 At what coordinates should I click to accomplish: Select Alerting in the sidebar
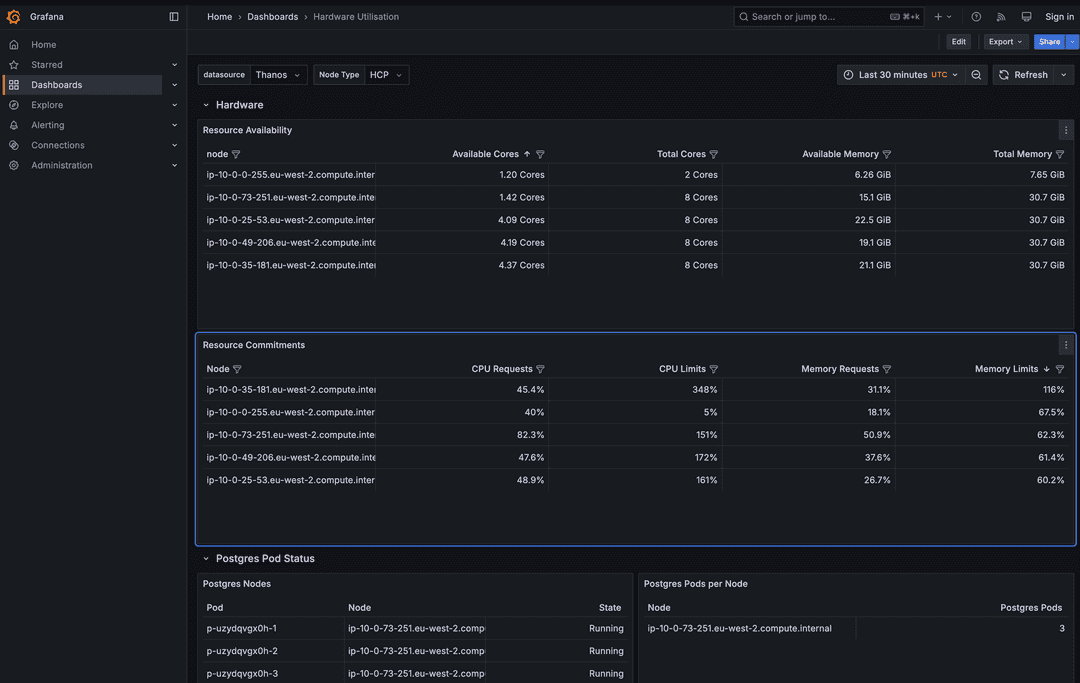tap(48, 124)
